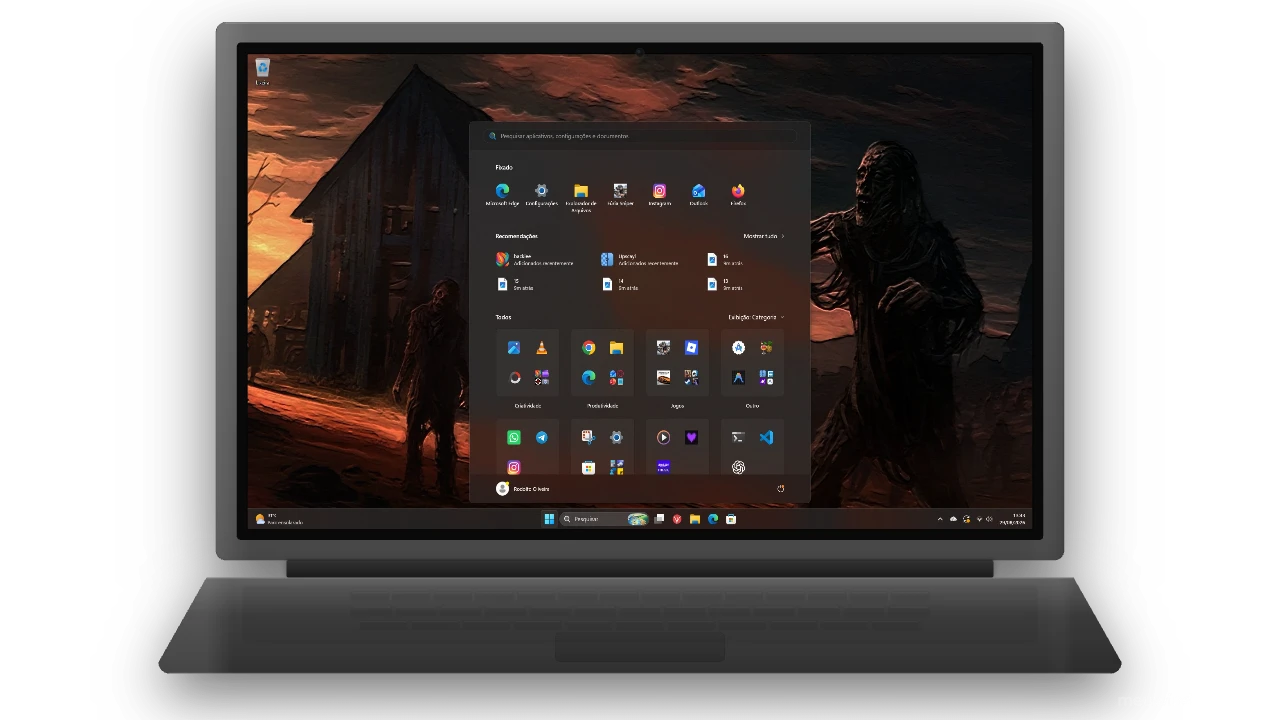This screenshot has width=1280, height=720.
Task: Launch Telegram in the social group
Action: coord(541,437)
